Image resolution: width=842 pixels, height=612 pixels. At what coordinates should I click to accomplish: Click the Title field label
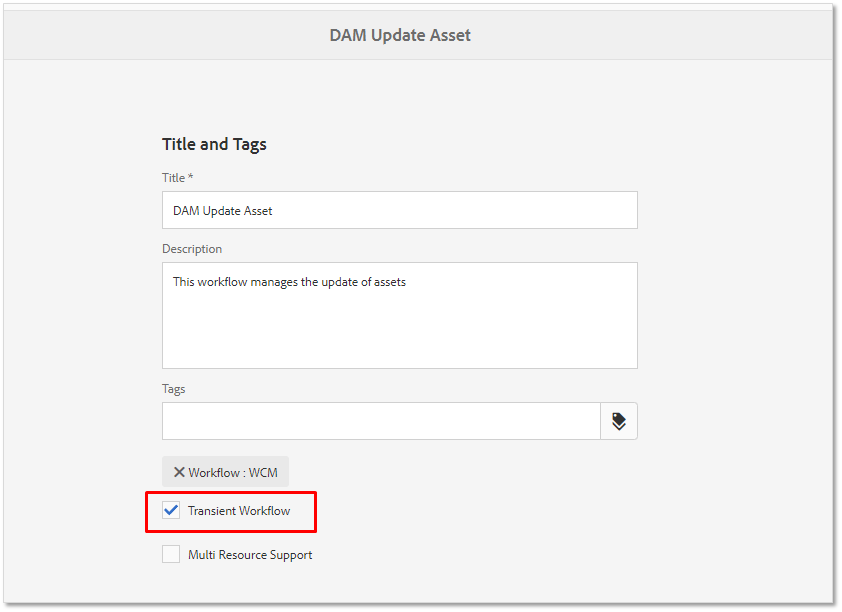click(177, 178)
